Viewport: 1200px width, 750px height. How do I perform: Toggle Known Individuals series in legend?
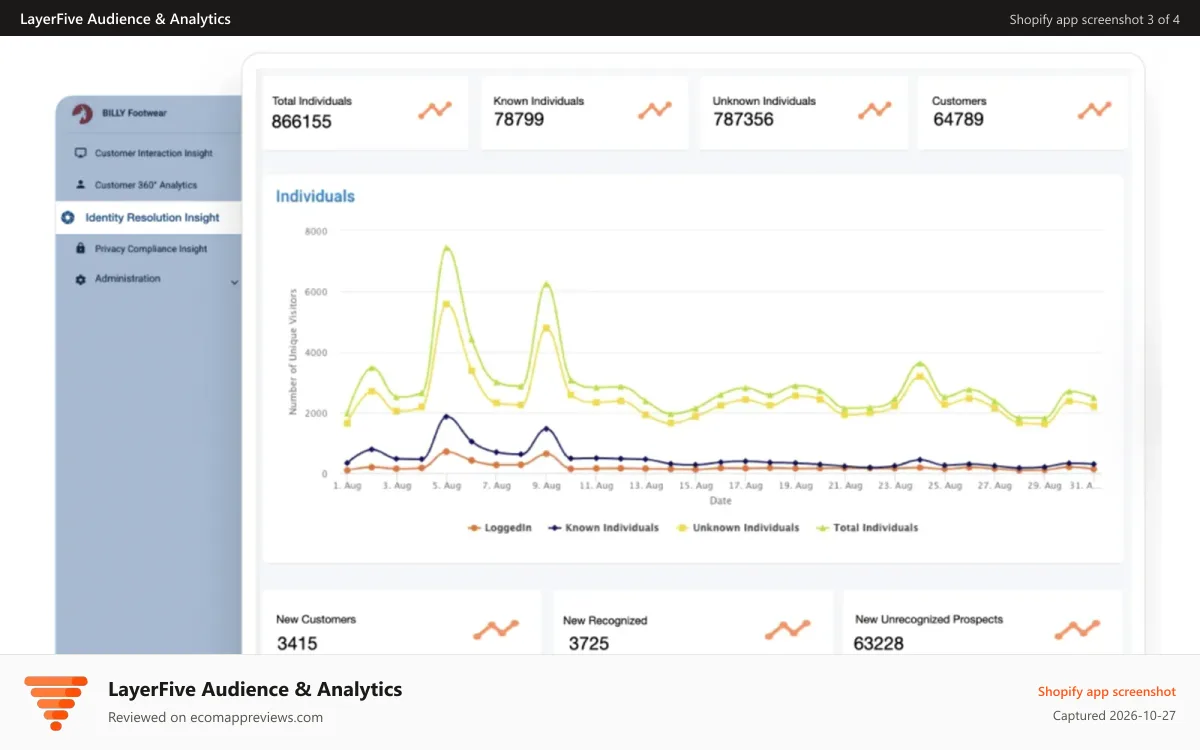(603, 527)
